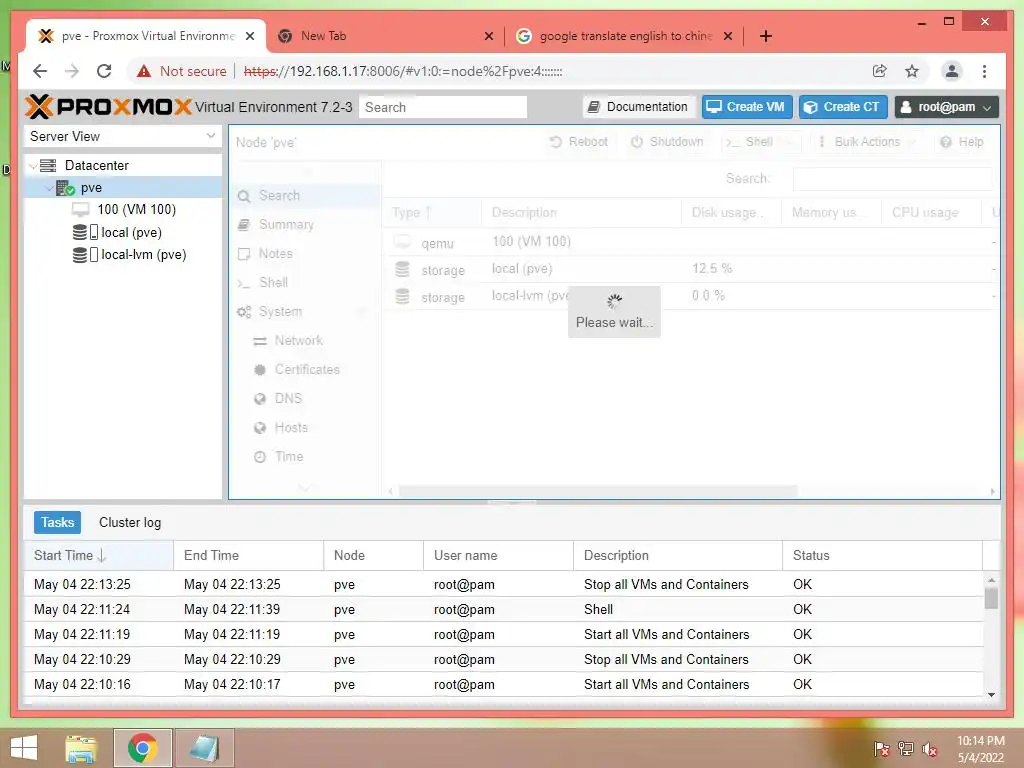Open the Chrome three-dot menu
This screenshot has width=1024, height=768.
coord(984,71)
